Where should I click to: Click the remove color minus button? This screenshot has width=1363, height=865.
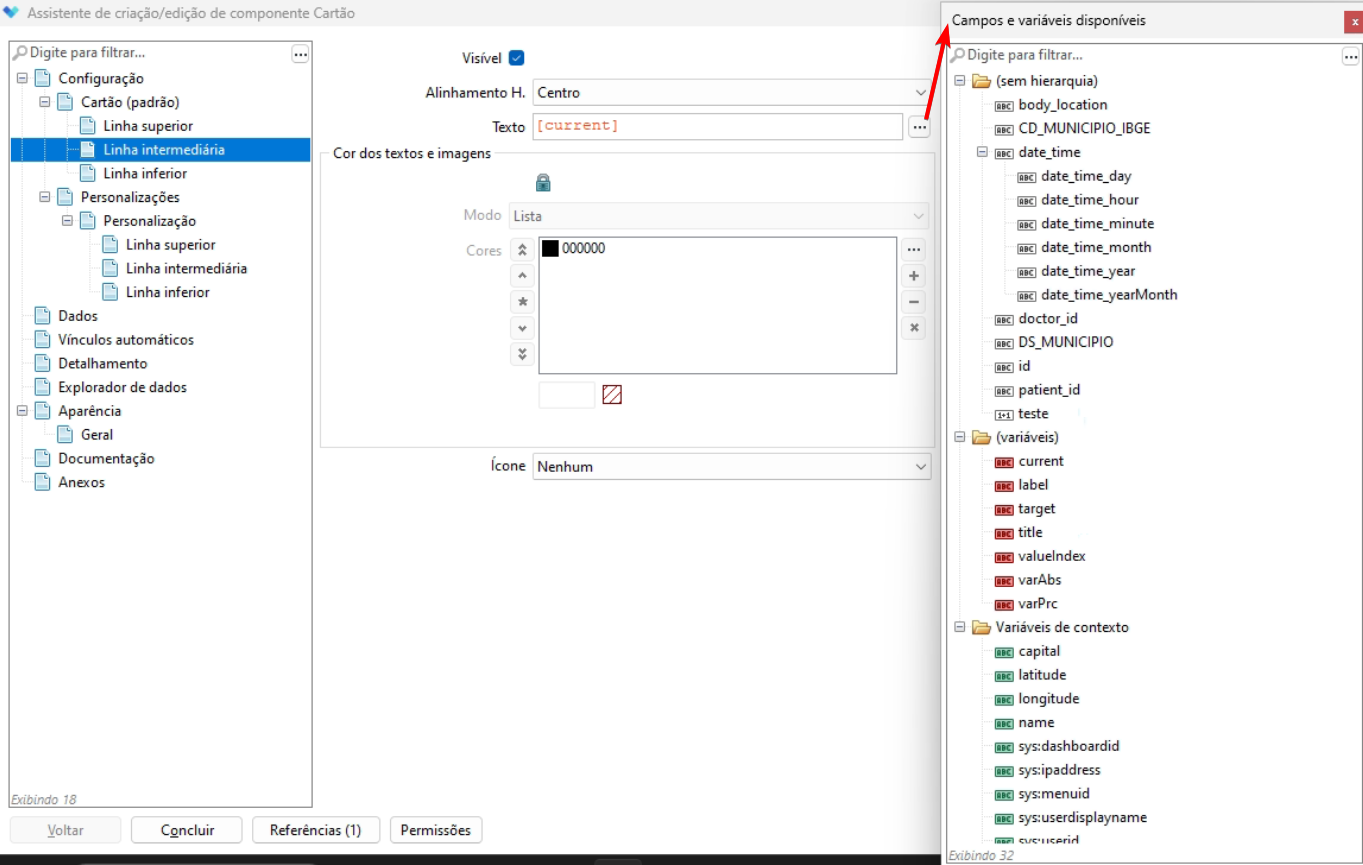913,302
